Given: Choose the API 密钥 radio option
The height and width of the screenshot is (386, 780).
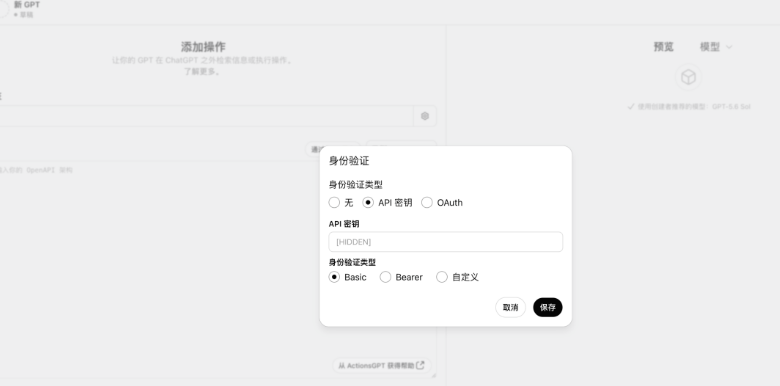Looking at the screenshot, I should point(388,202).
